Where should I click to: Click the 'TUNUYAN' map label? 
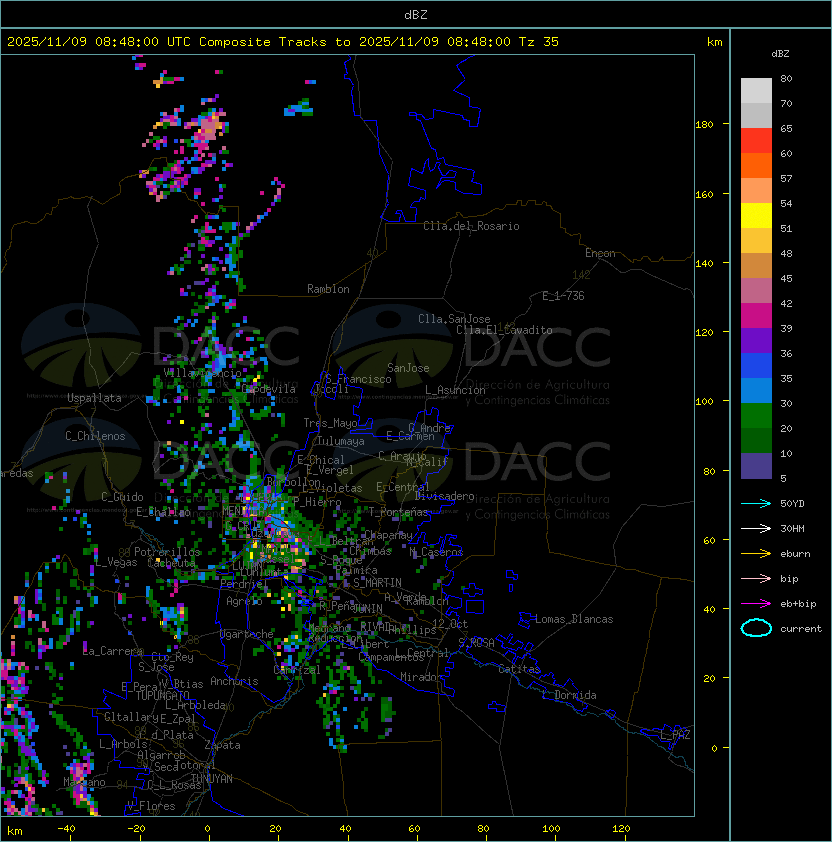point(212,779)
